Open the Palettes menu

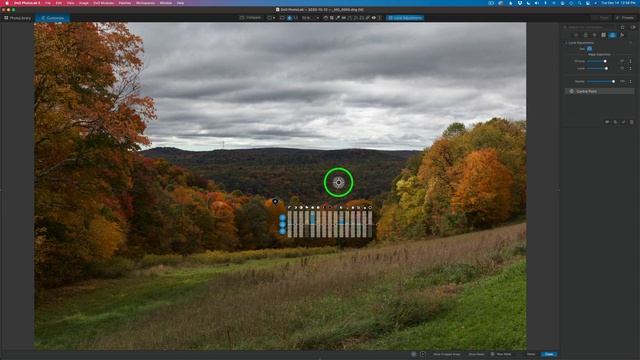point(125,3)
